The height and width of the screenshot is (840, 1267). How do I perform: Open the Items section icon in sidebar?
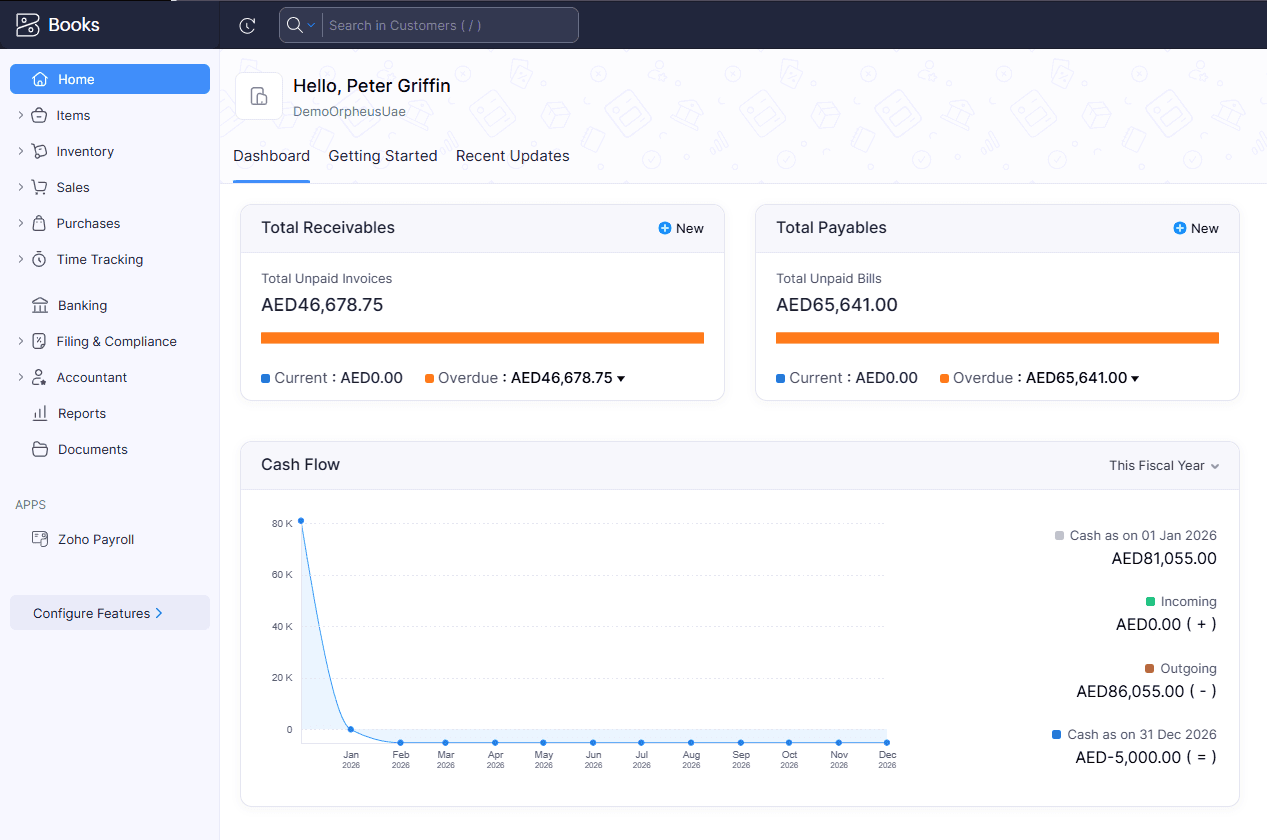[x=41, y=115]
